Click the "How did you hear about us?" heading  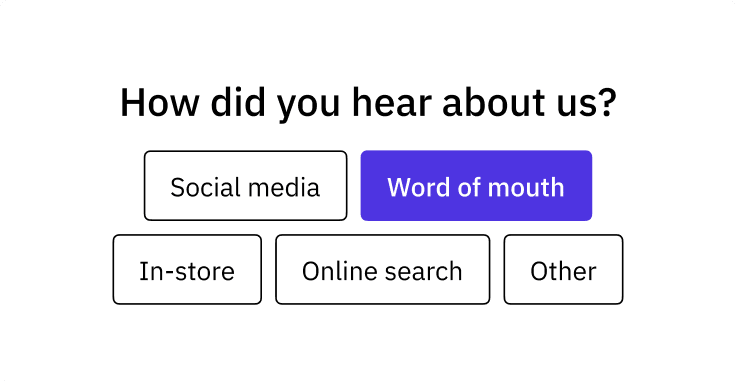368,103
